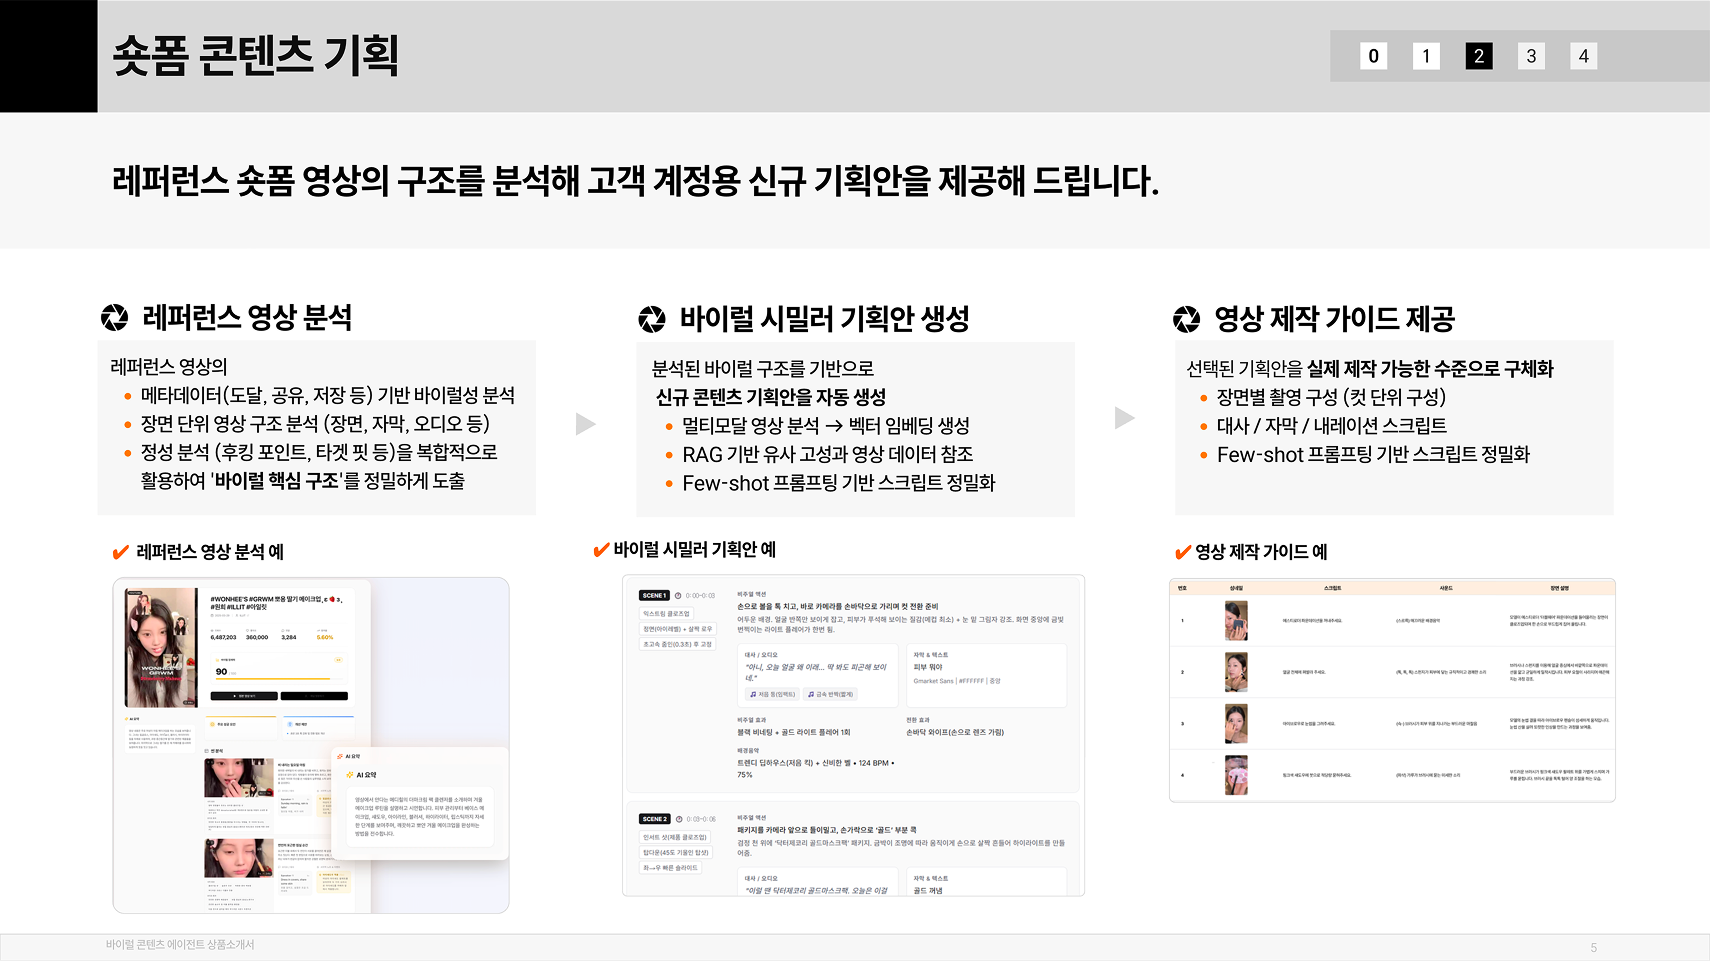Toggle the 좌→우 빠른 슬라이드 option
Image resolution: width=1710 pixels, height=961 pixels.
[670, 868]
